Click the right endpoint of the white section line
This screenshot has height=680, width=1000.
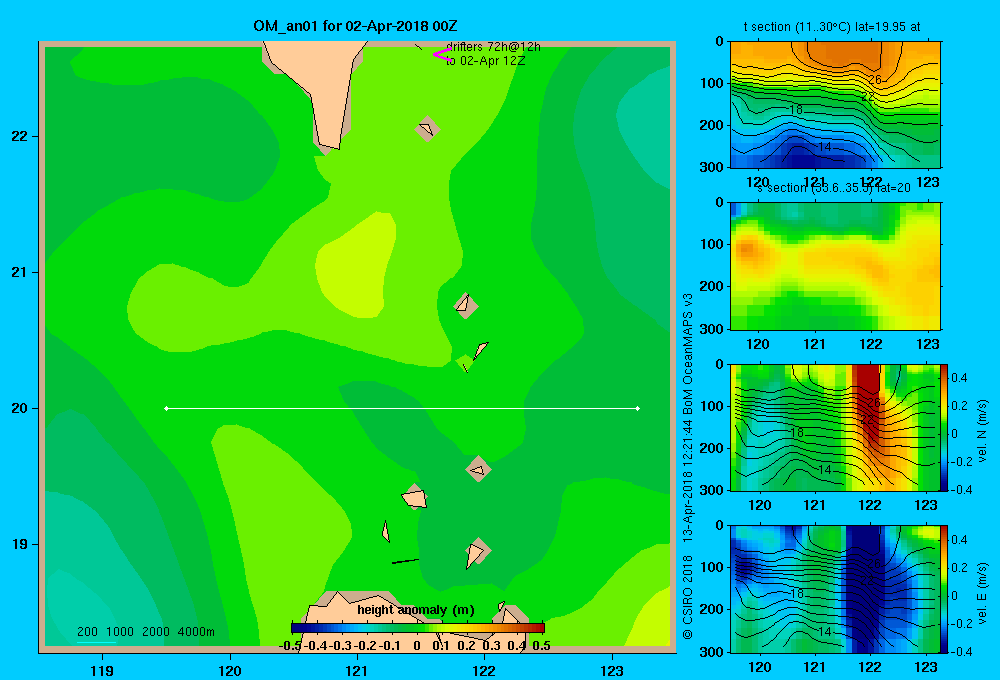click(x=638, y=408)
